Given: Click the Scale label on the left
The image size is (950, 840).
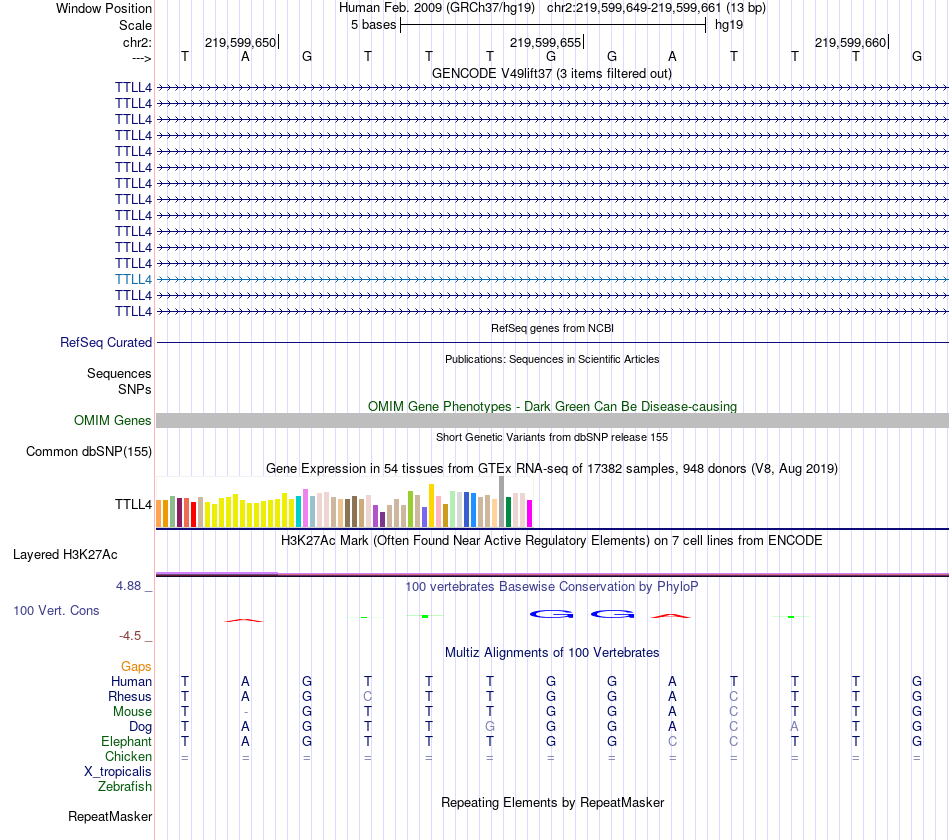Looking at the screenshot, I should pyautogui.click(x=135, y=25).
